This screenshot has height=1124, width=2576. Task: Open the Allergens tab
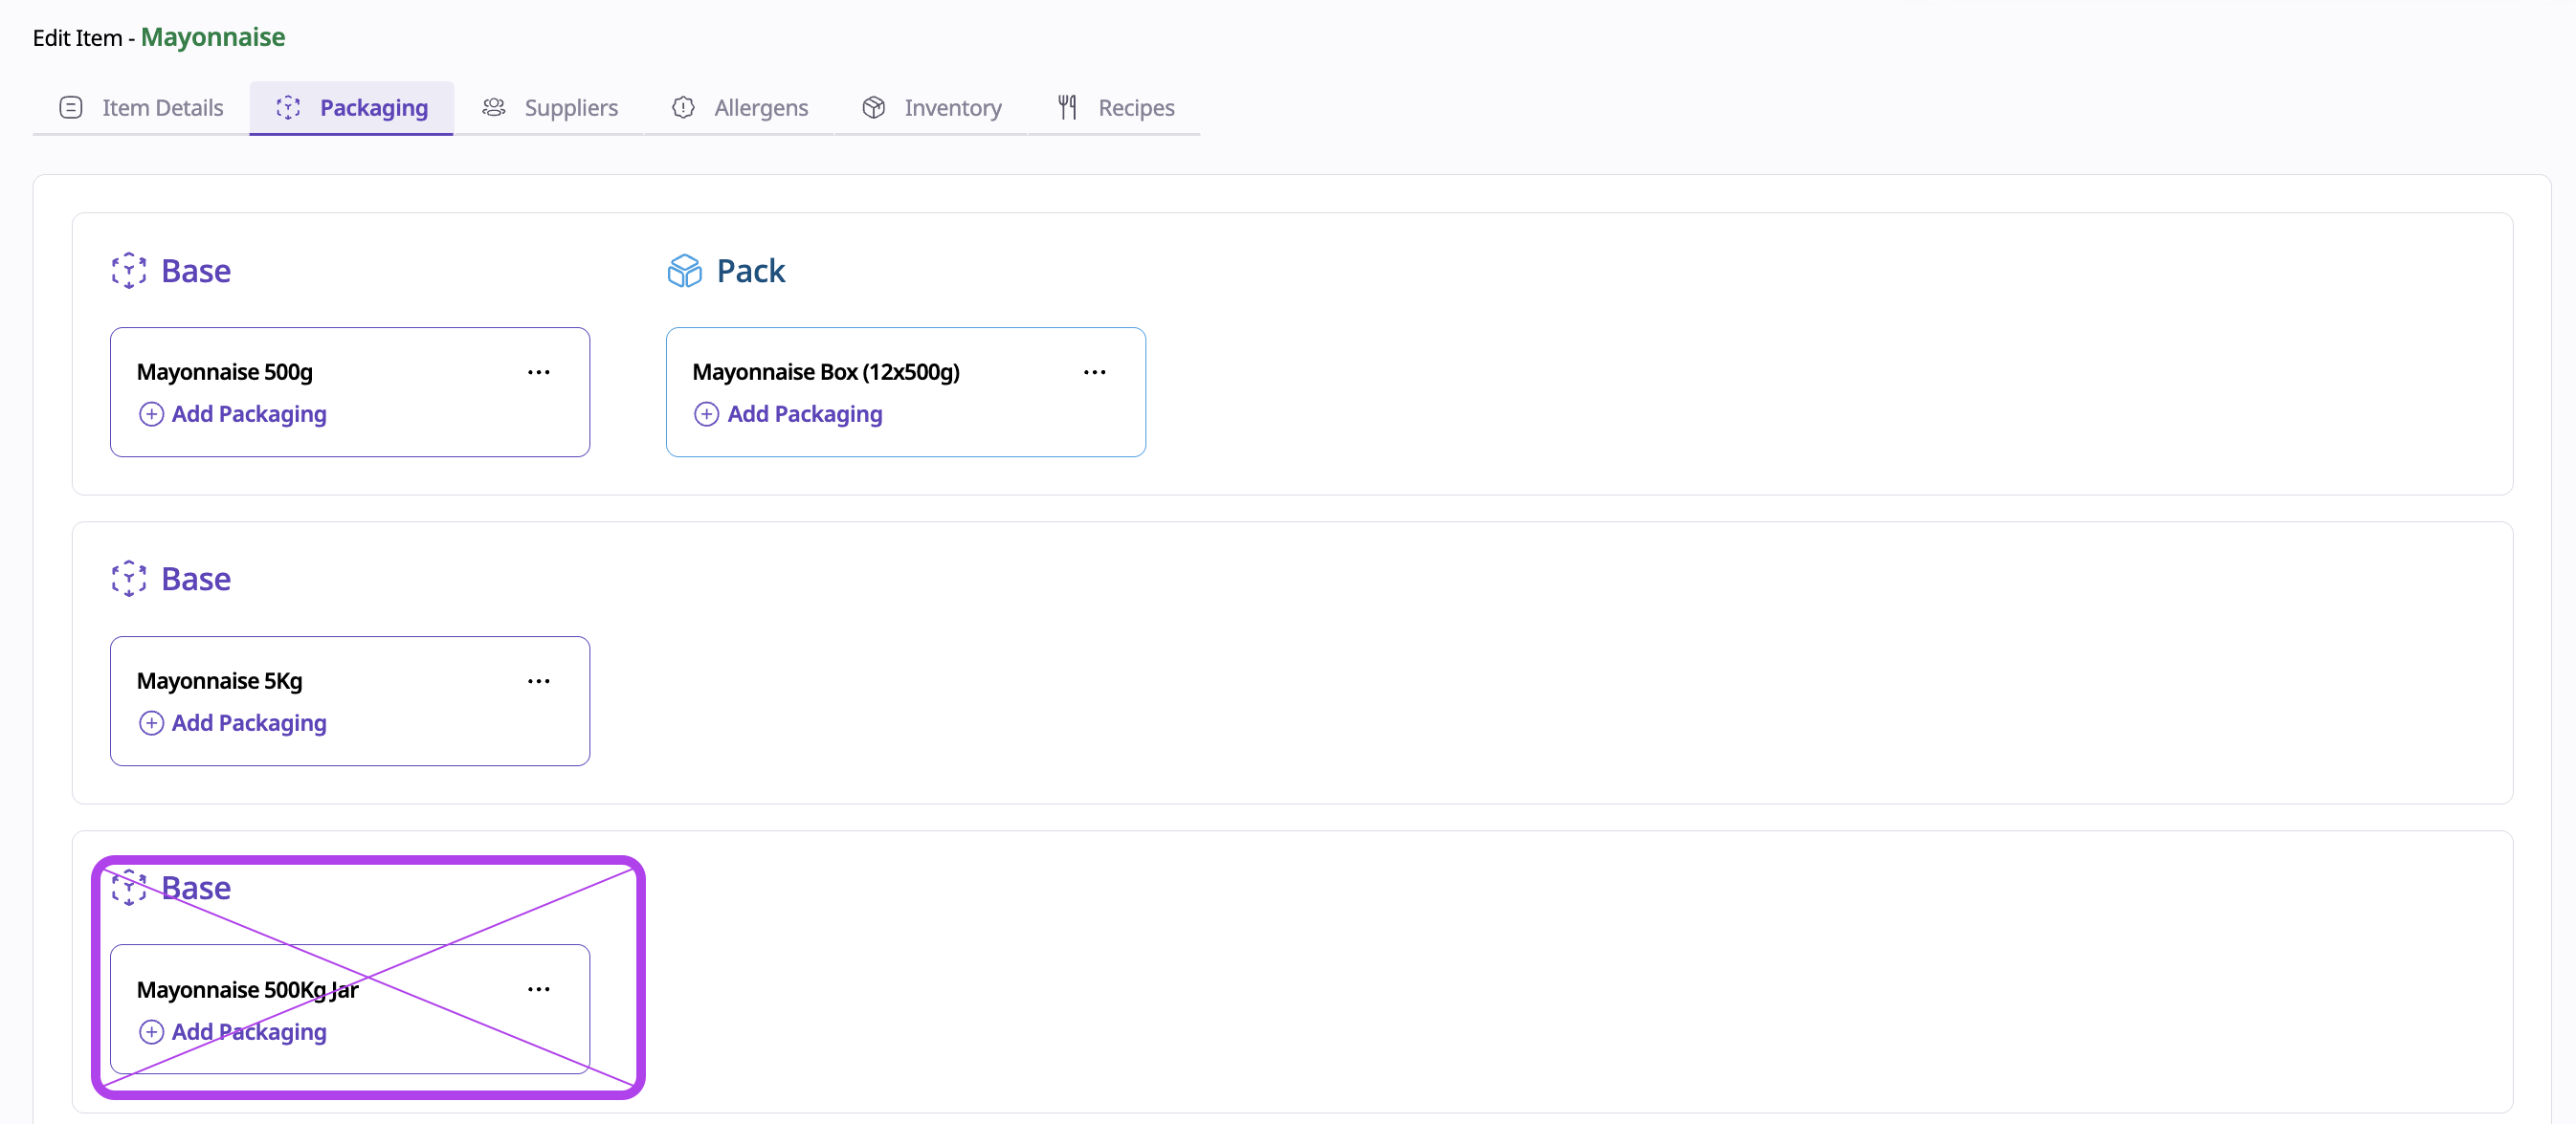coord(760,108)
